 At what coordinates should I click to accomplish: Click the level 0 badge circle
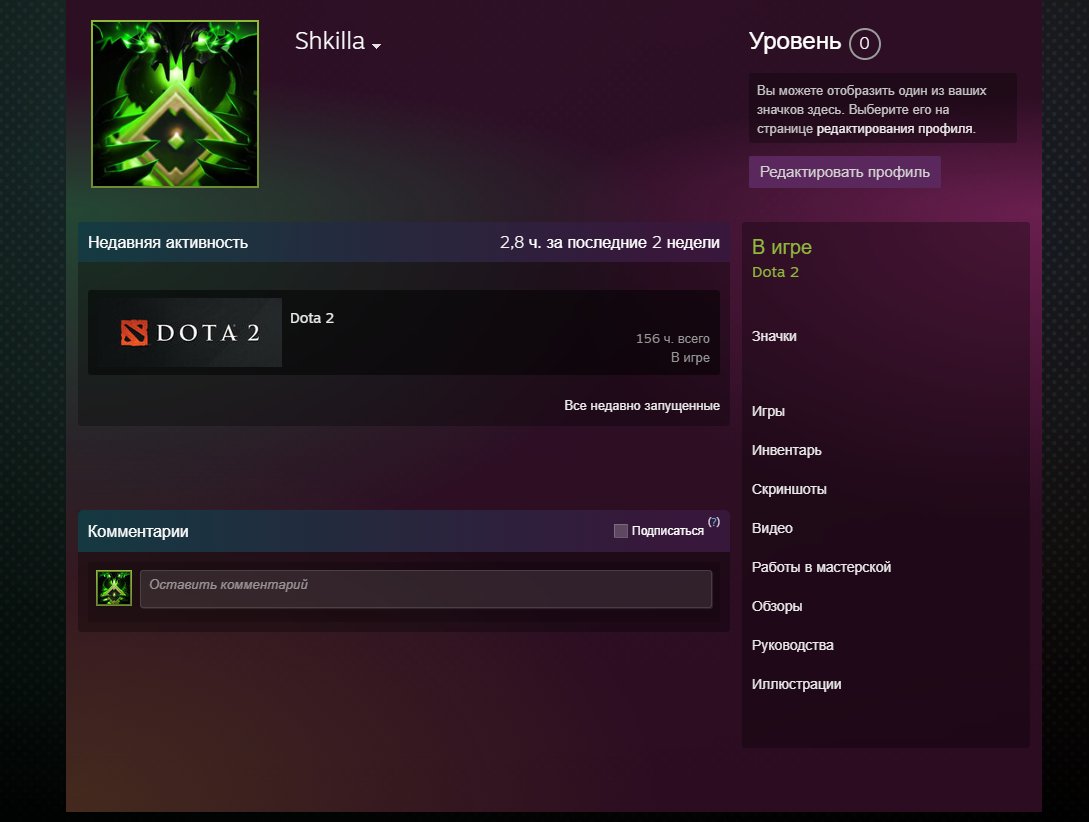[x=864, y=44]
